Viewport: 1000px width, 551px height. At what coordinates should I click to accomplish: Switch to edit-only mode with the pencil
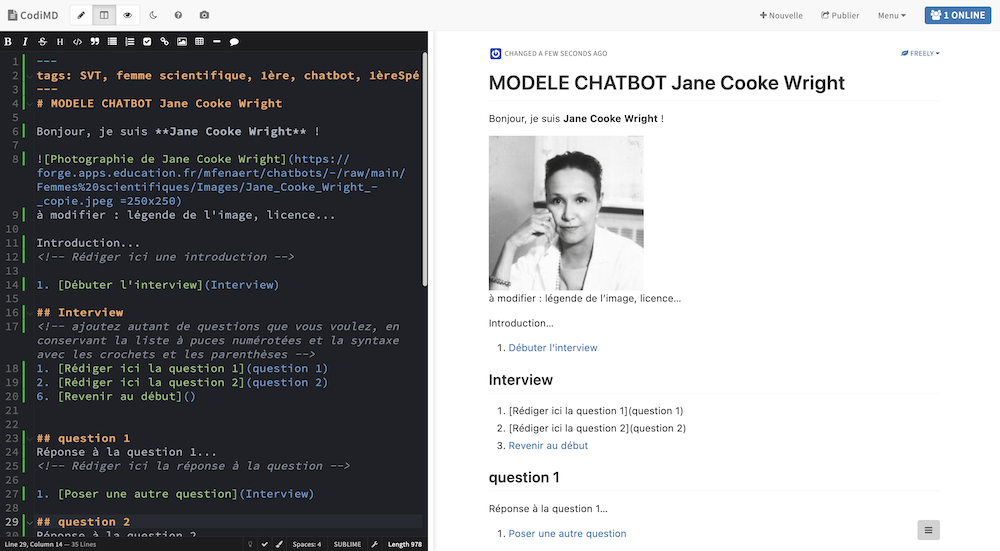point(82,15)
